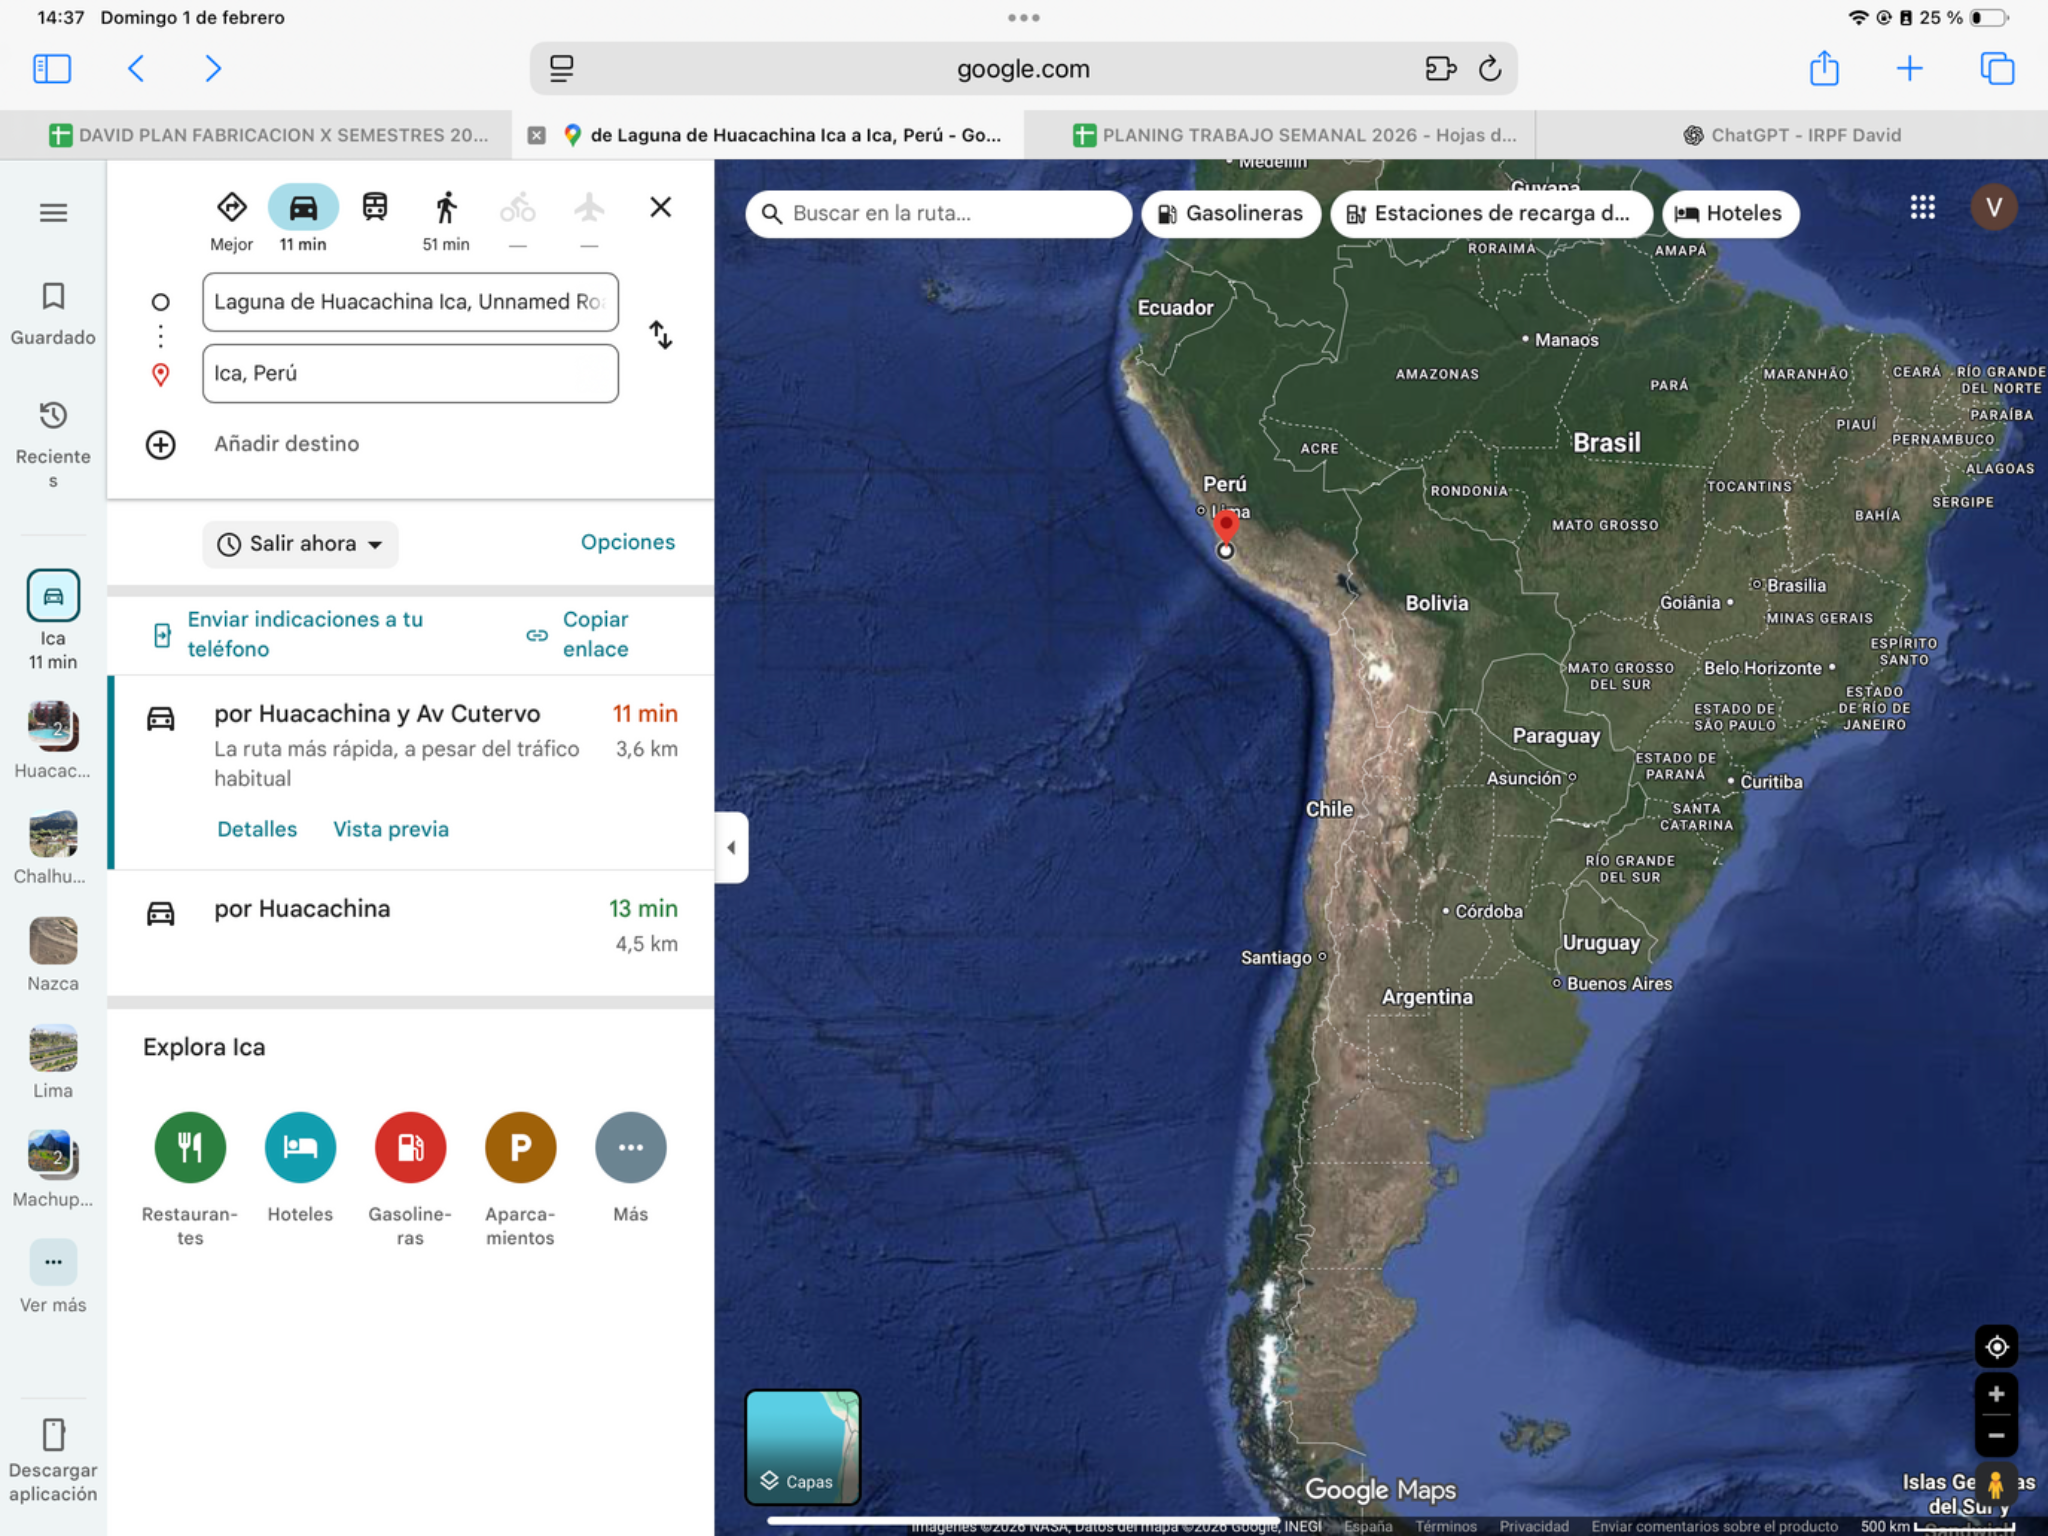This screenshot has height=1536, width=2048.
Task: Add a destination with the plus icon
Action: click(x=160, y=444)
